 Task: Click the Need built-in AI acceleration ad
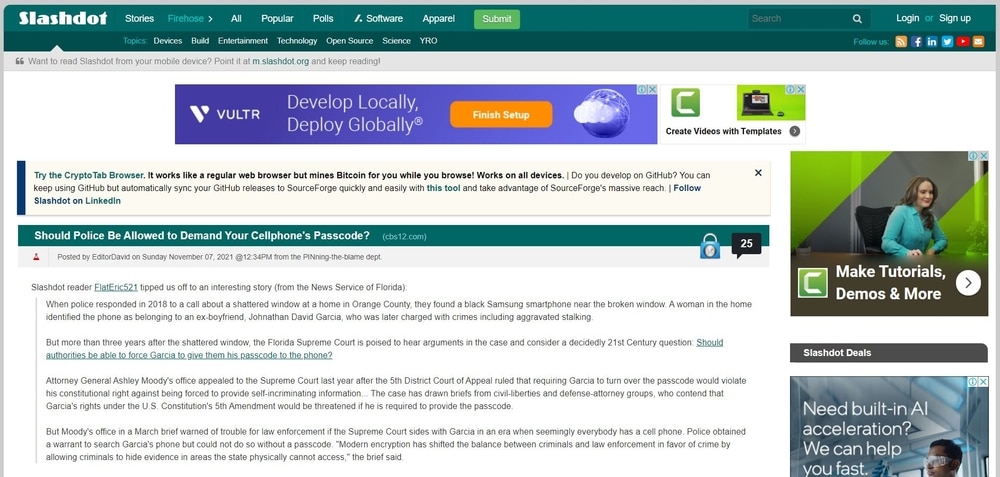tap(889, 426)
